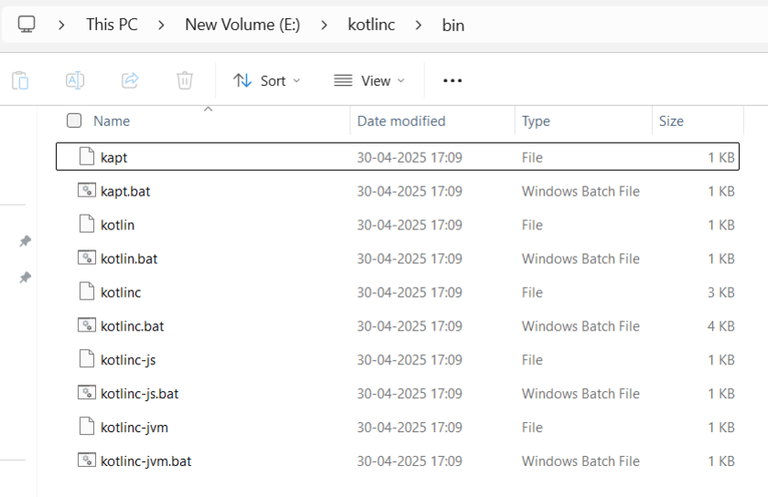This screenshot has width=768, height=497.
Task: Sort by Size column header
Action: 671,121
